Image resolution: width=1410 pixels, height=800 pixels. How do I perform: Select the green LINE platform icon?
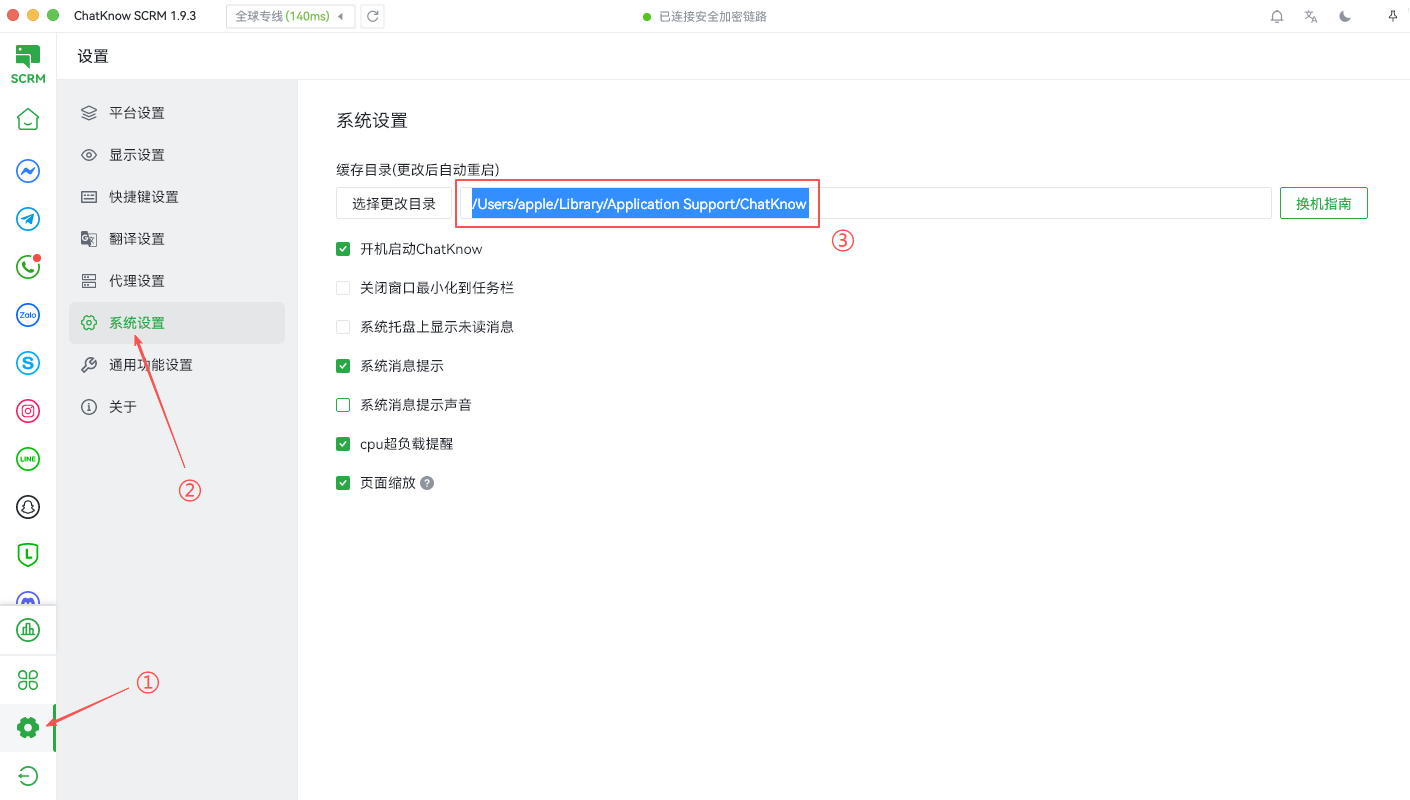coord(28,459)
